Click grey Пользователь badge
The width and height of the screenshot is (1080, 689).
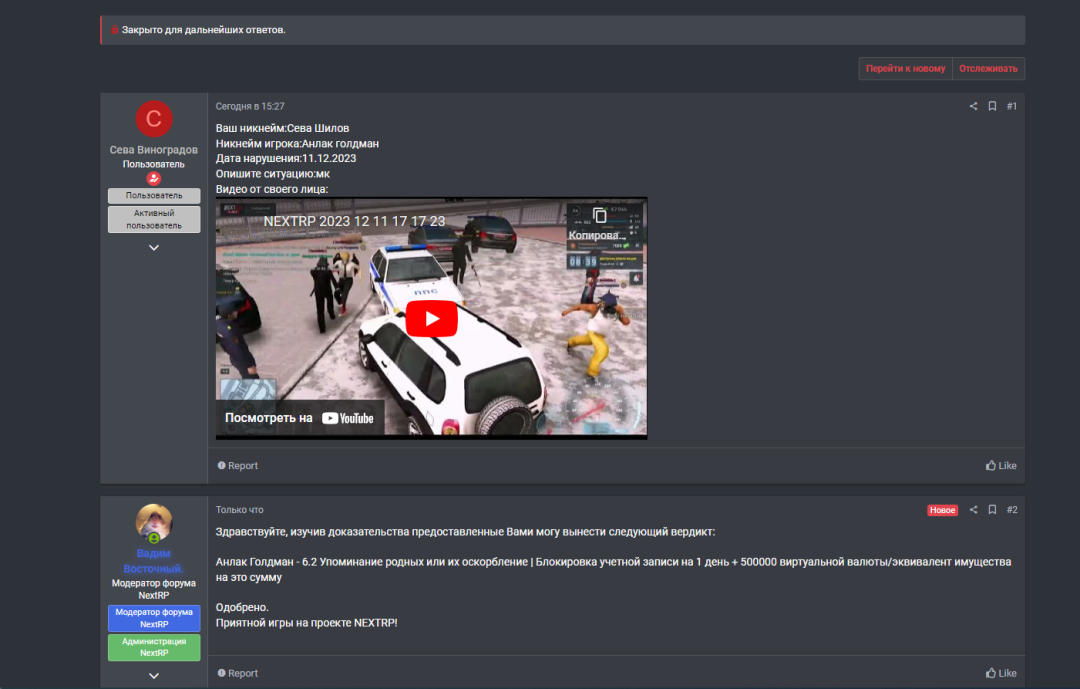click(x=154, y=196)
